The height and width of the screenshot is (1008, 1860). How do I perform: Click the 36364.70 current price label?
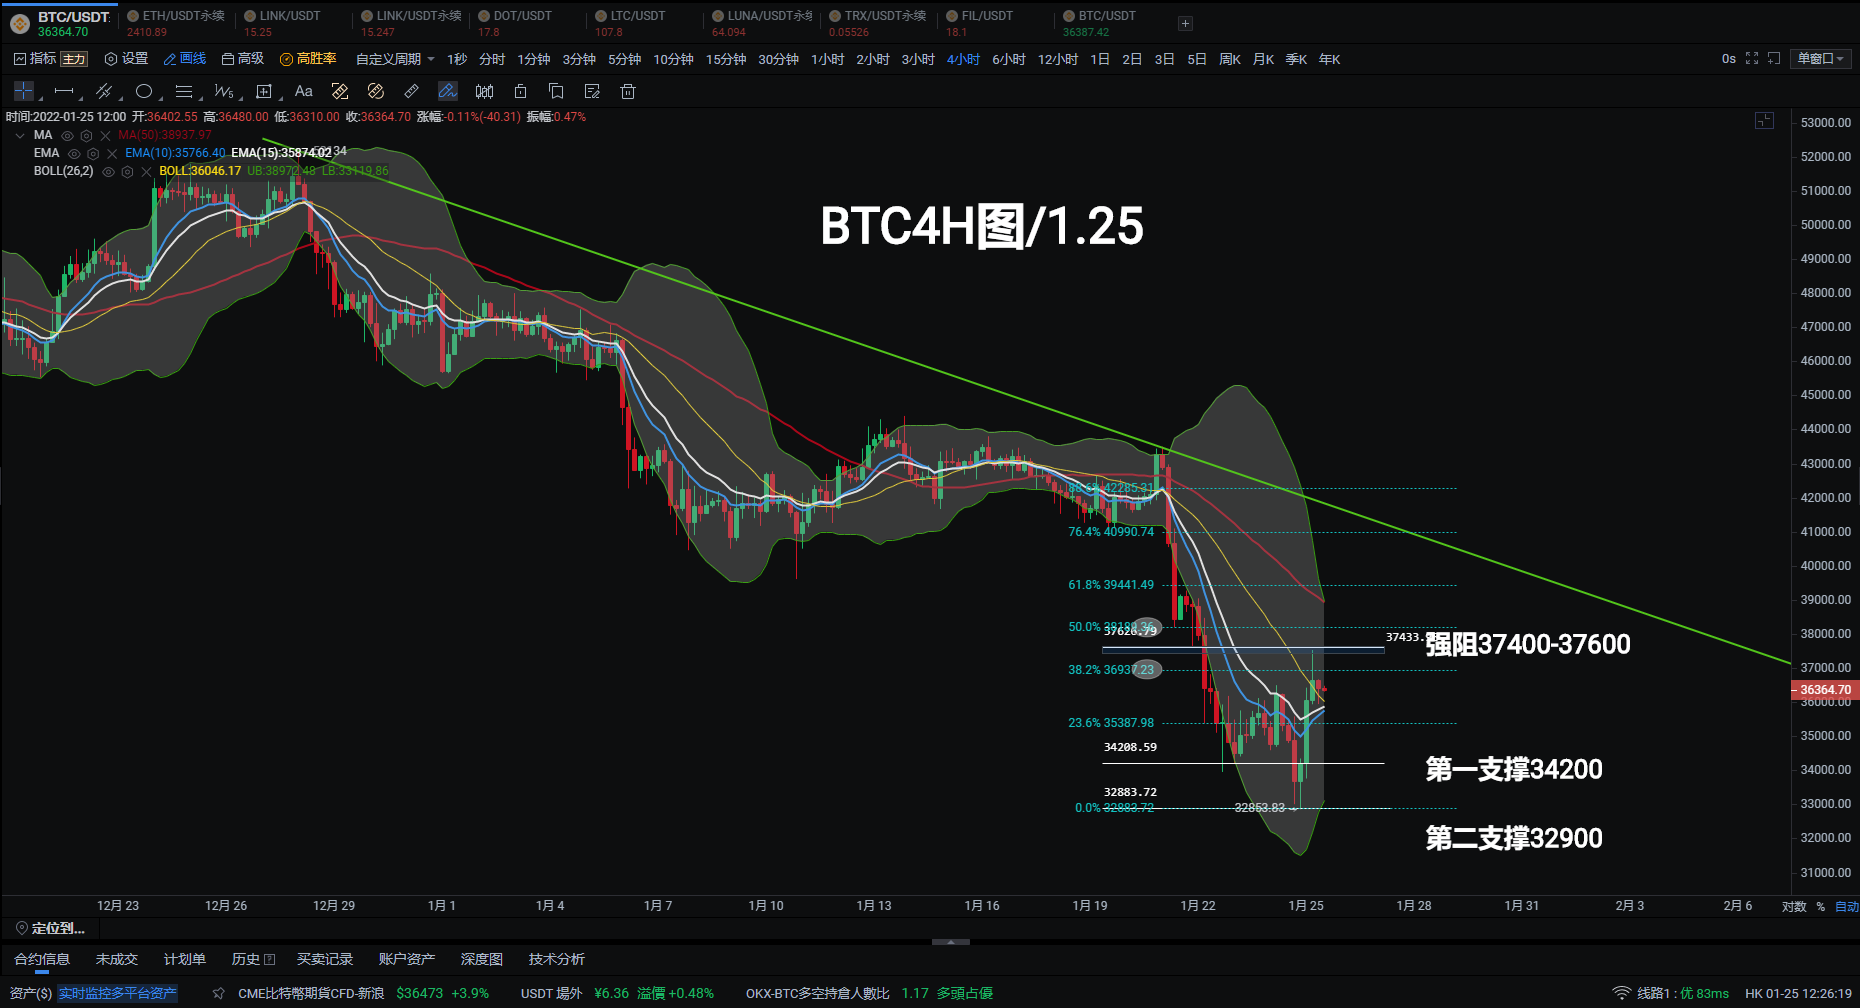(x=1825, y=690)
